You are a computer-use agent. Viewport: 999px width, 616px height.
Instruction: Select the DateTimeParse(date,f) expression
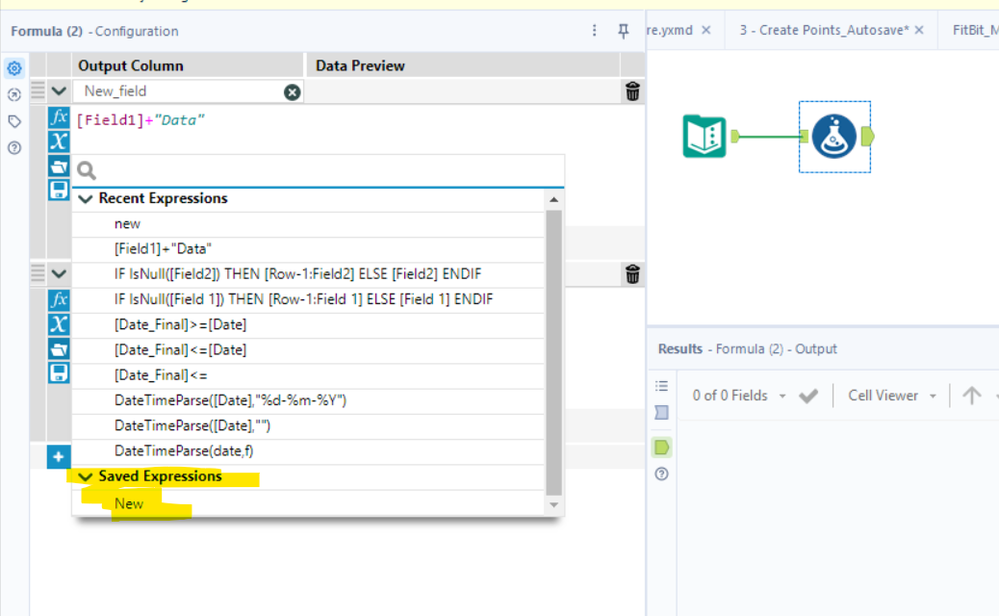pos(308,451)
